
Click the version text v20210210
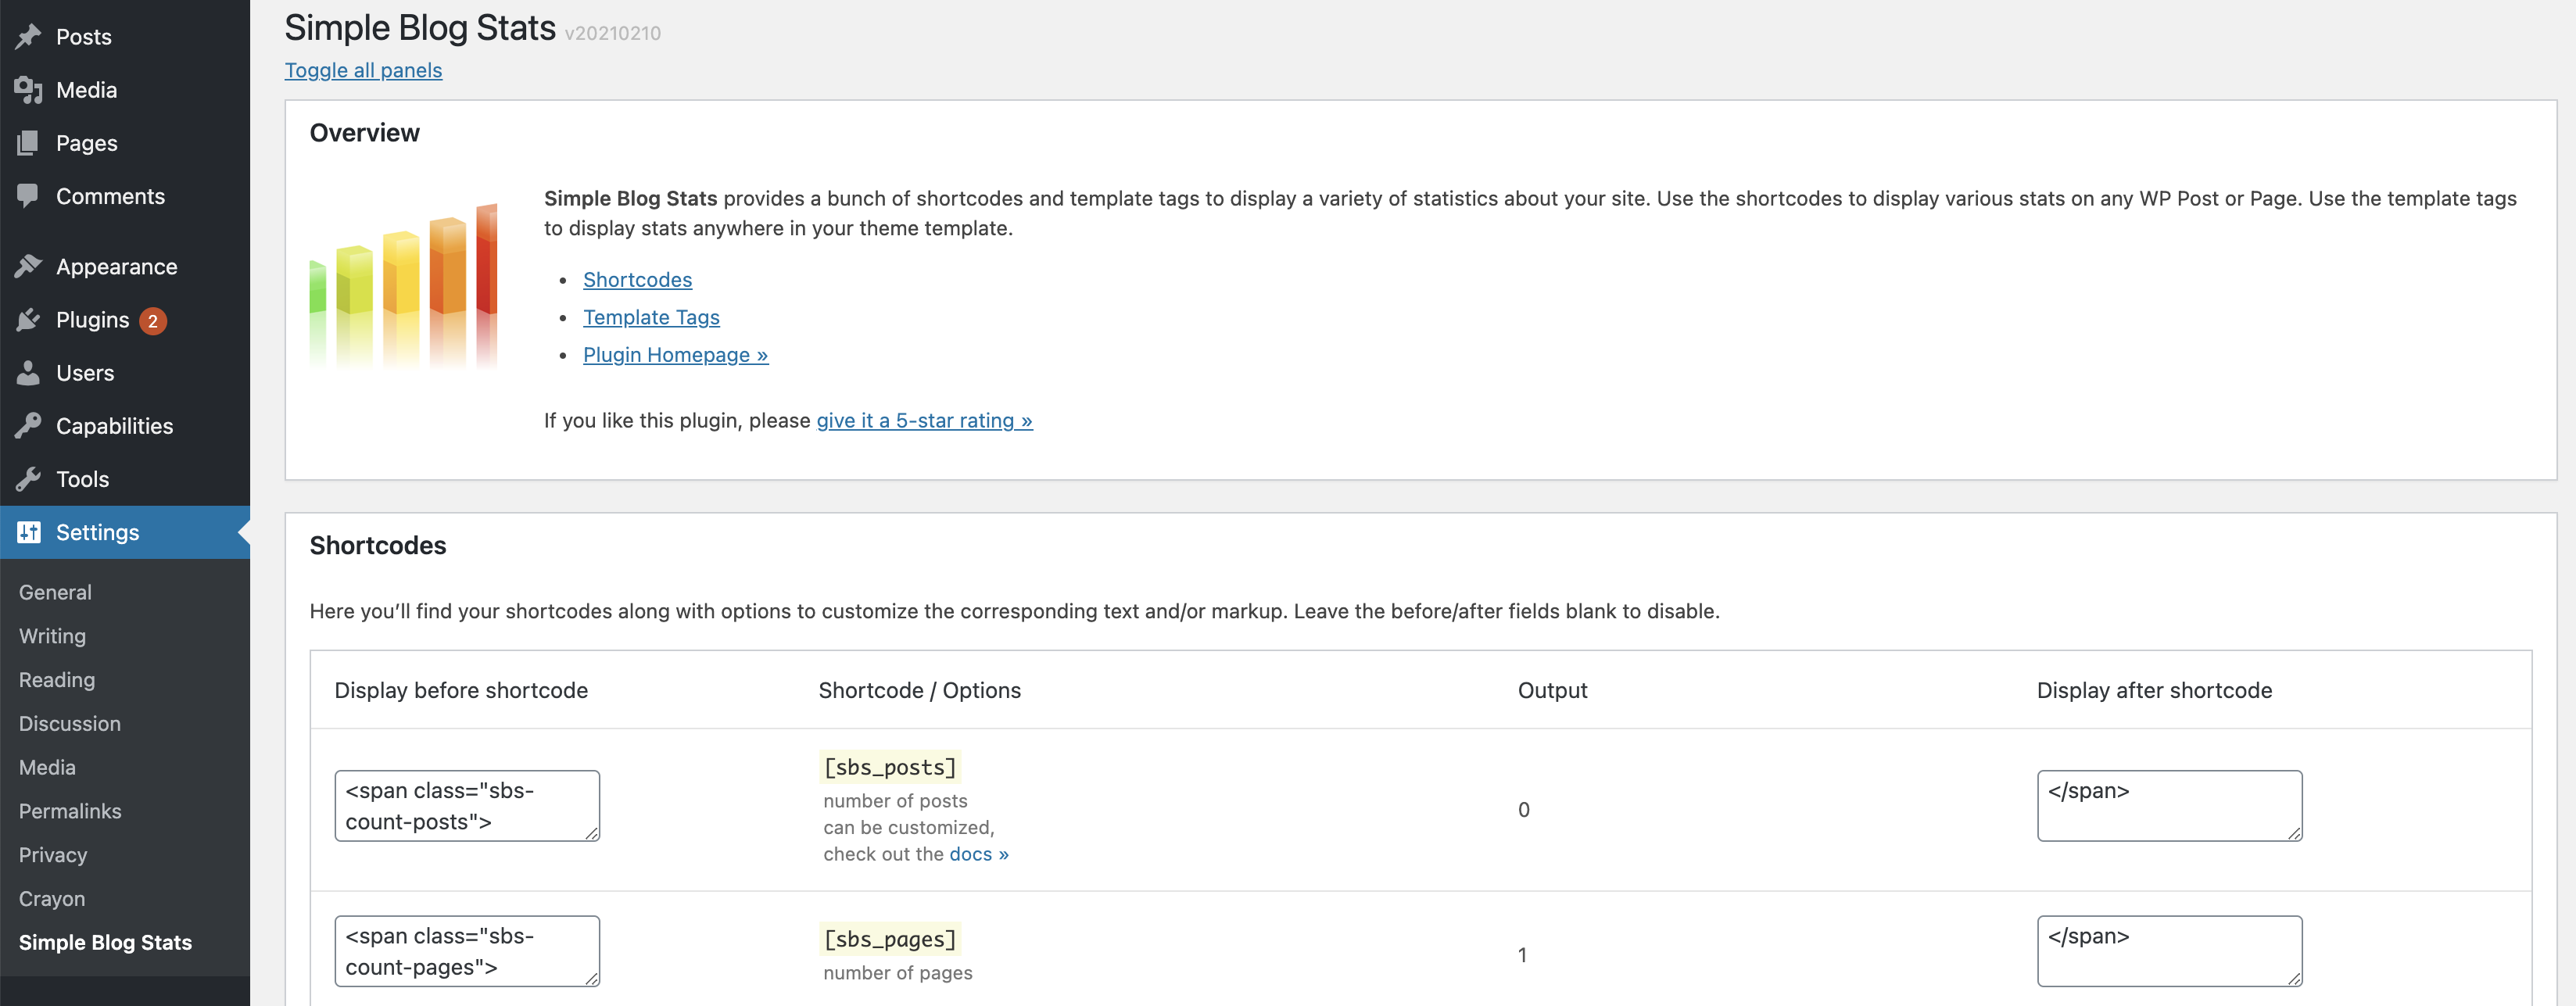612,33
